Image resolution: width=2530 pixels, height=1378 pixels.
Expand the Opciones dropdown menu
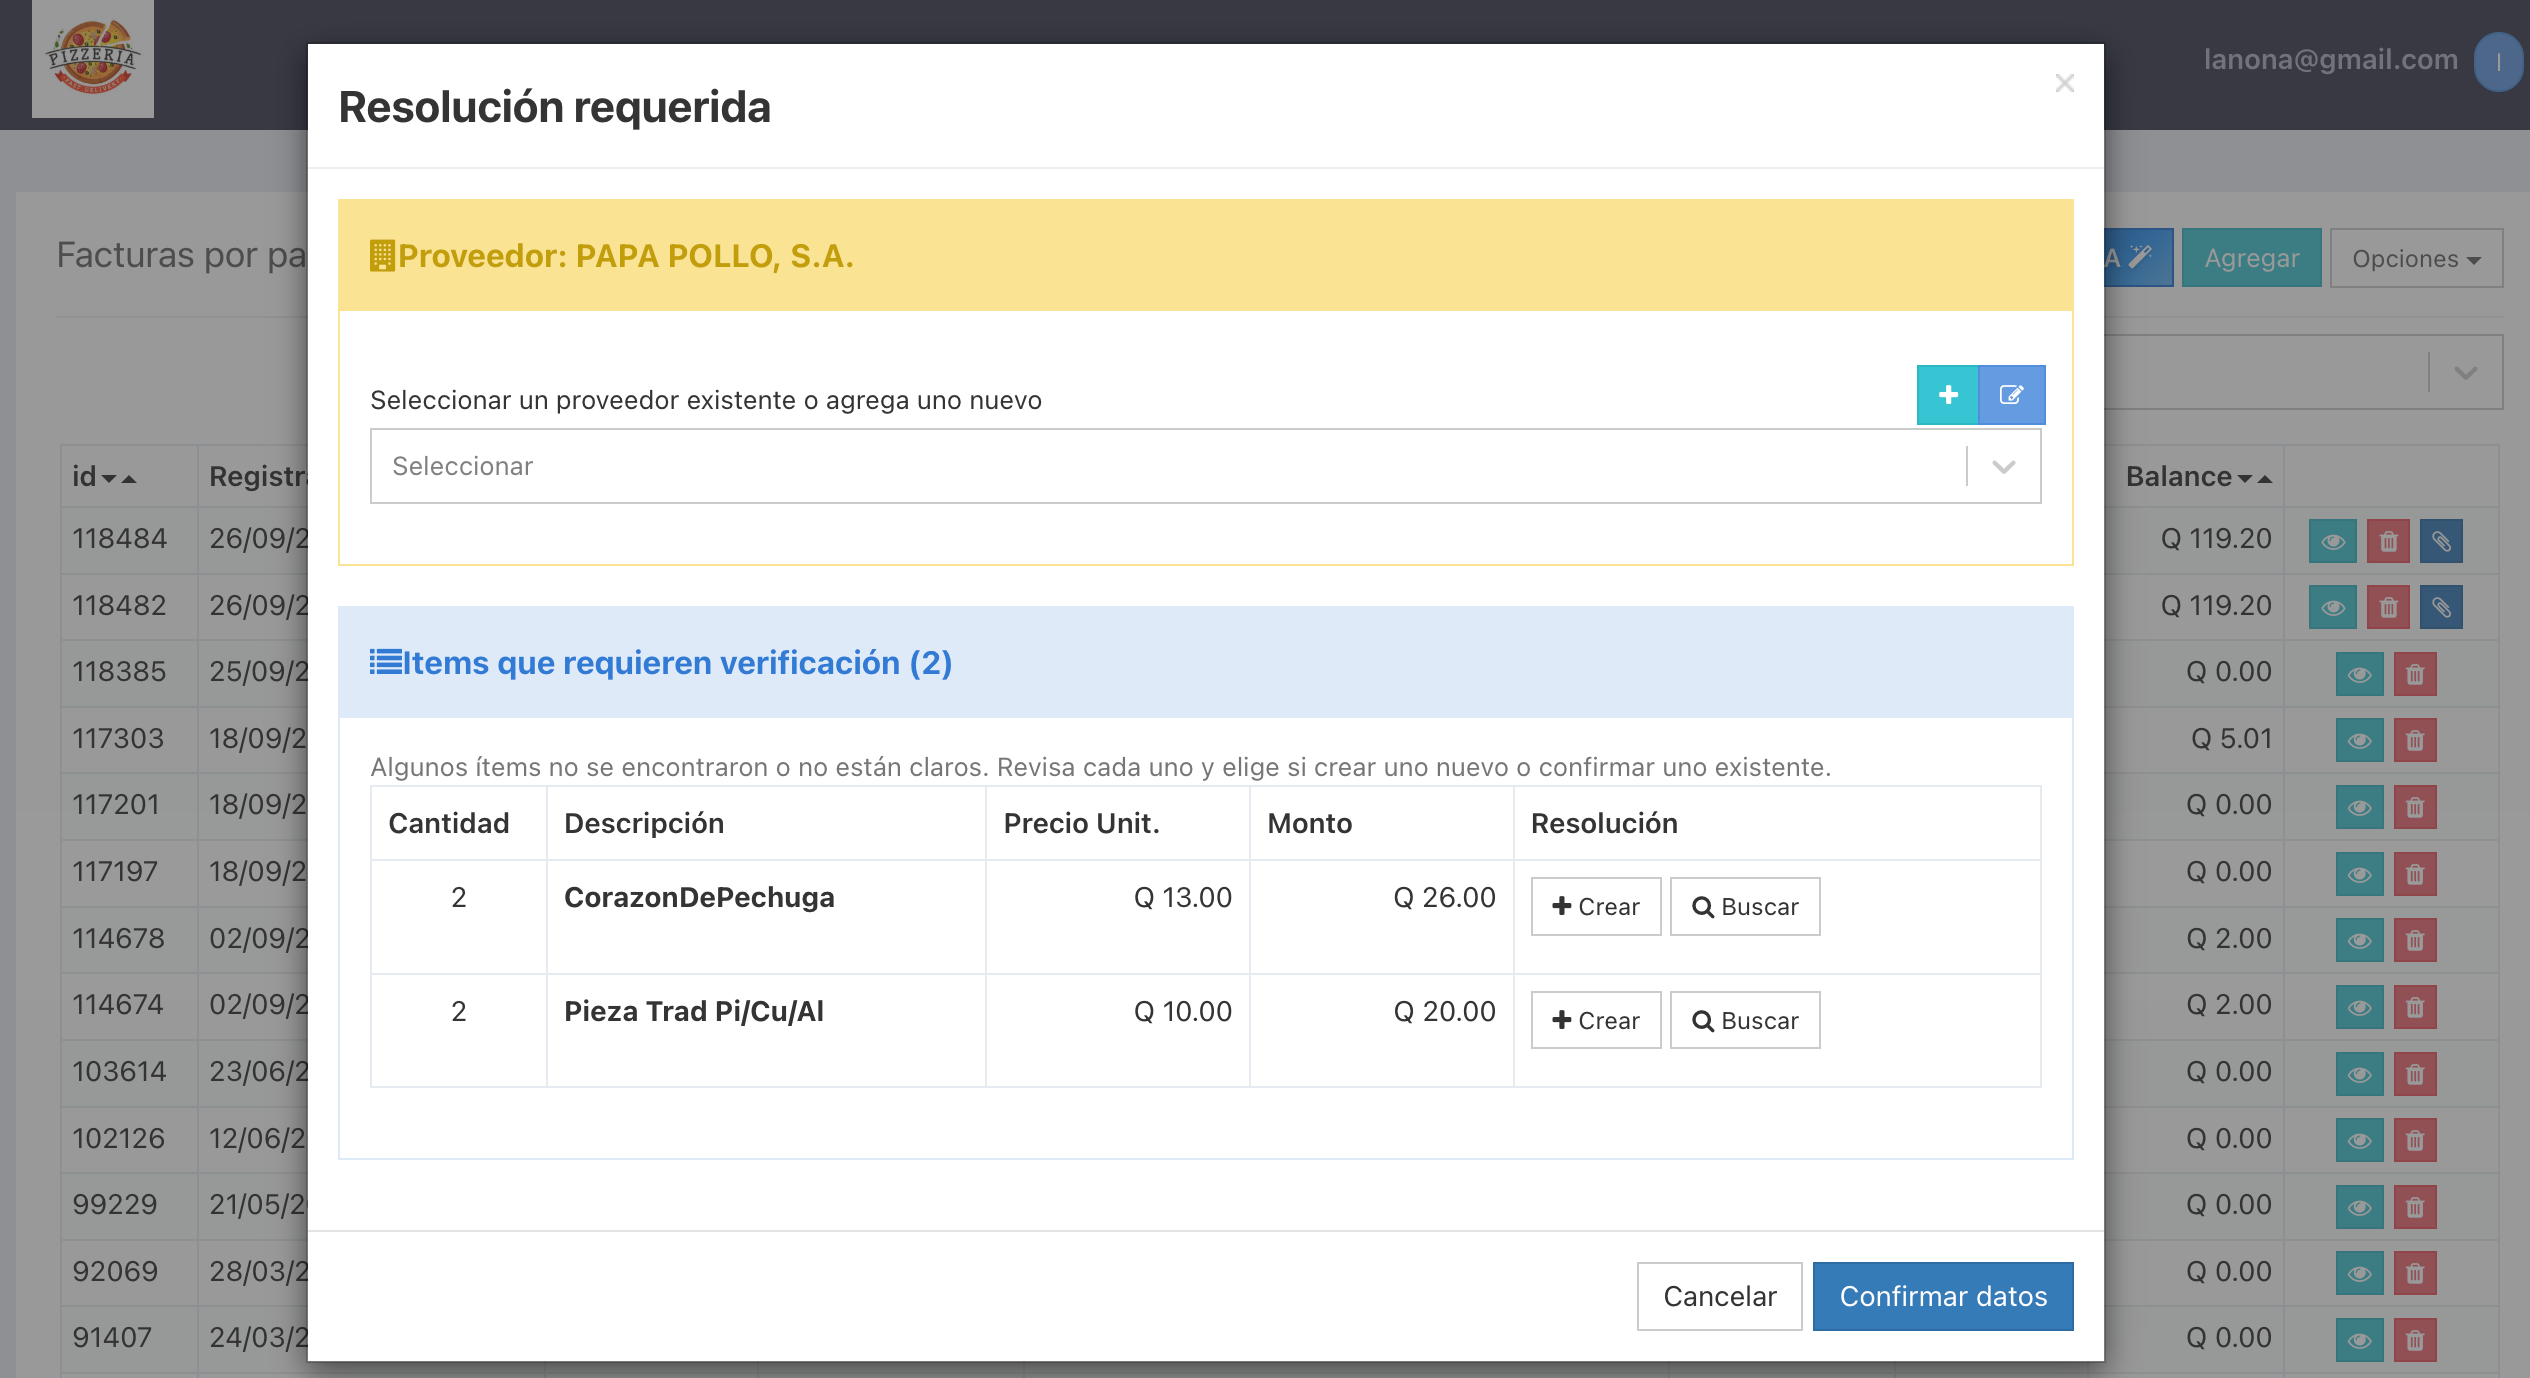[x=2416, y=258]
